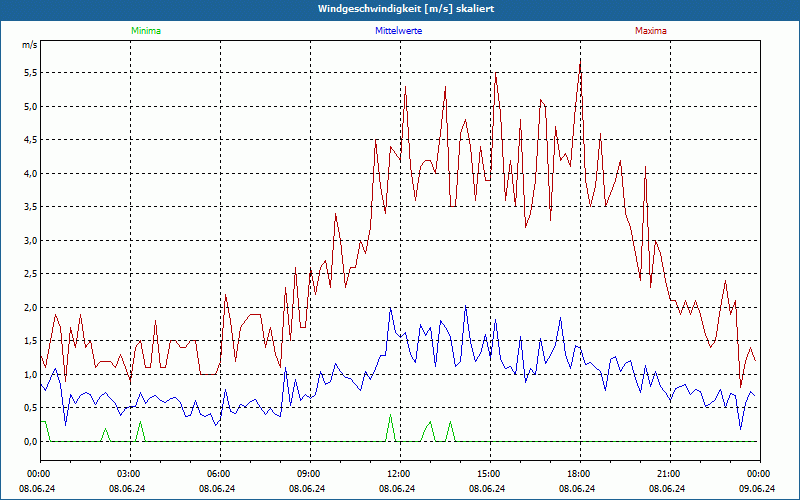Select the 18:00 time axis label
The height and width of the screenshot is (500, 800).
coord(579,473)
